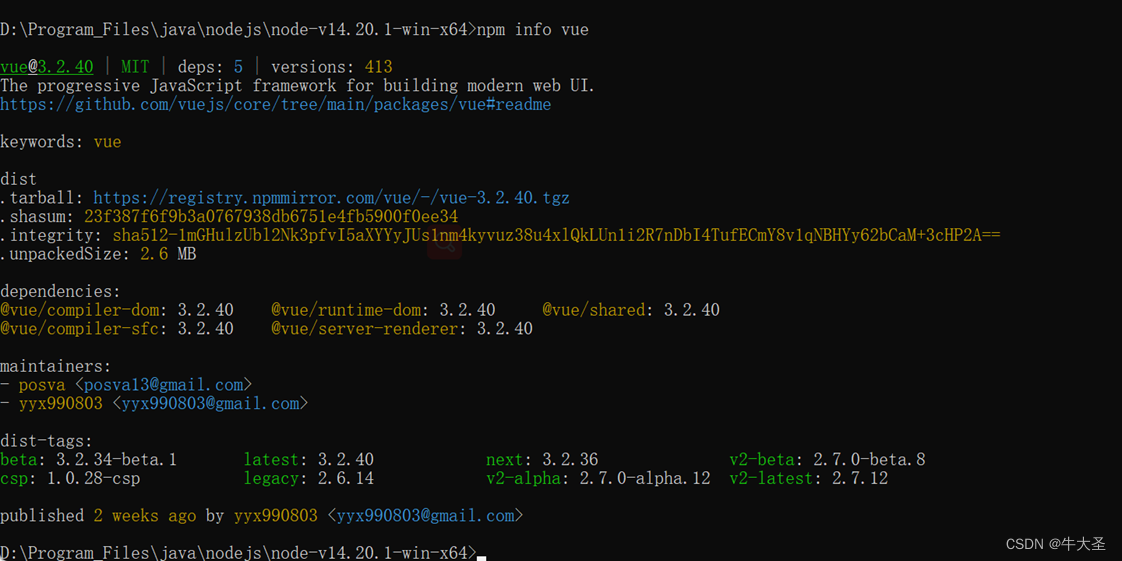Click the 'v2-latest: 2.7.12' tag

point(809,478)
